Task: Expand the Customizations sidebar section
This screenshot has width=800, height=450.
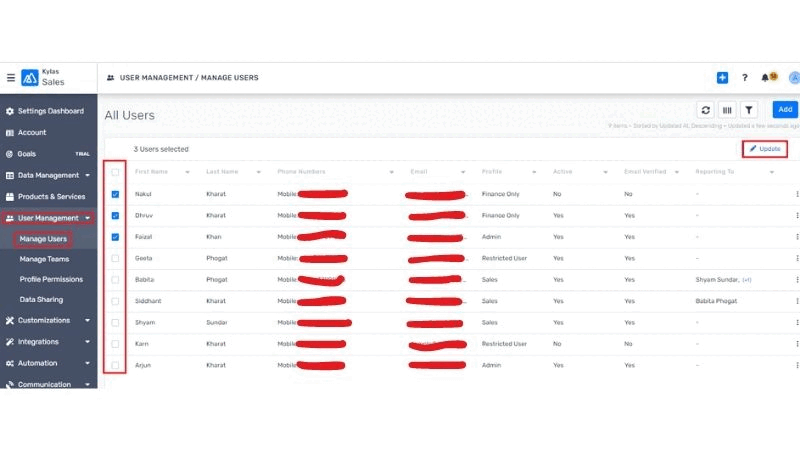Action: (88, 321)
